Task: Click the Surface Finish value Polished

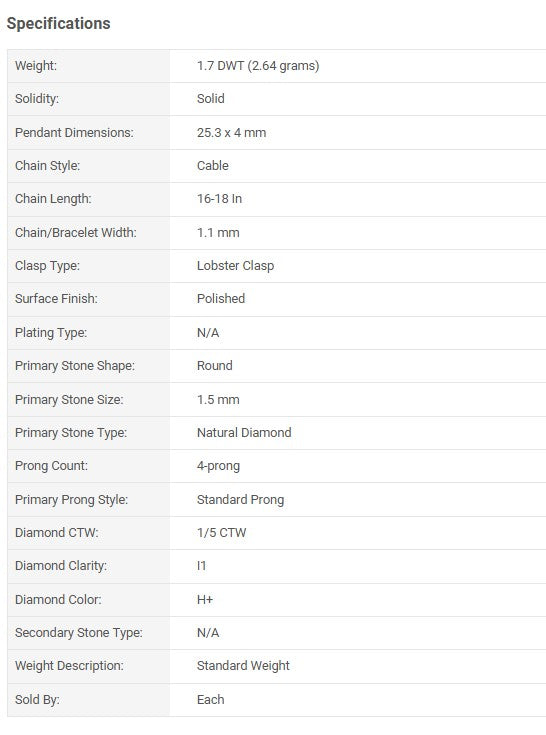Action: [221, 299]
